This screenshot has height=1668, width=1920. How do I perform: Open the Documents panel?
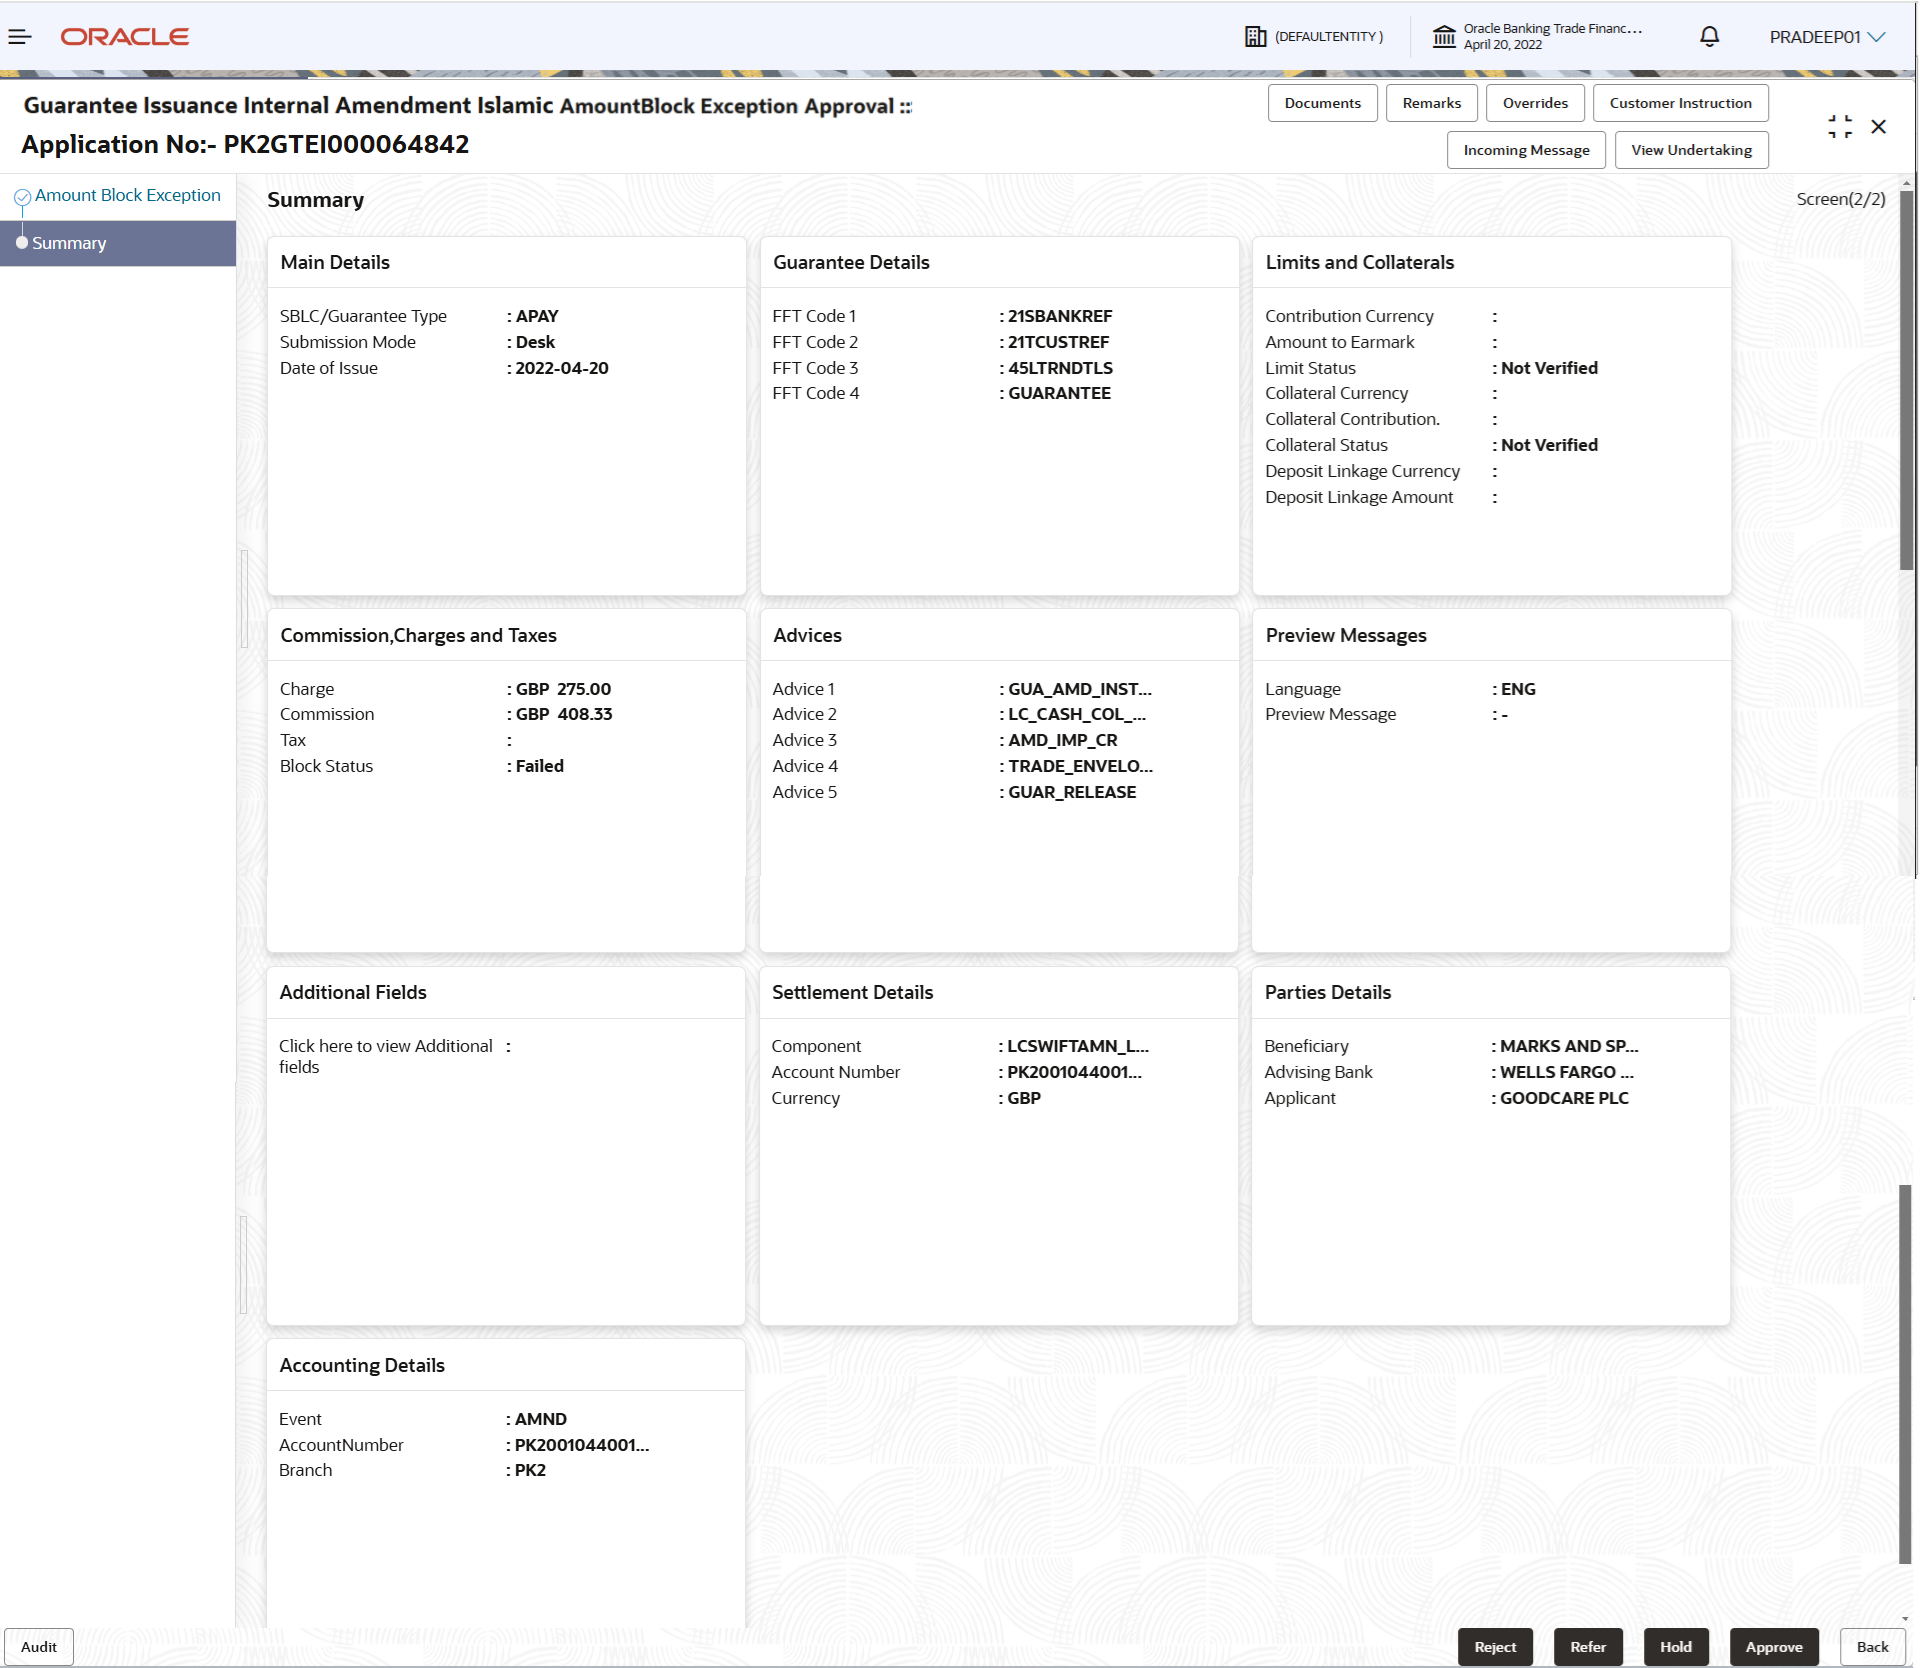coord(1322,102)
